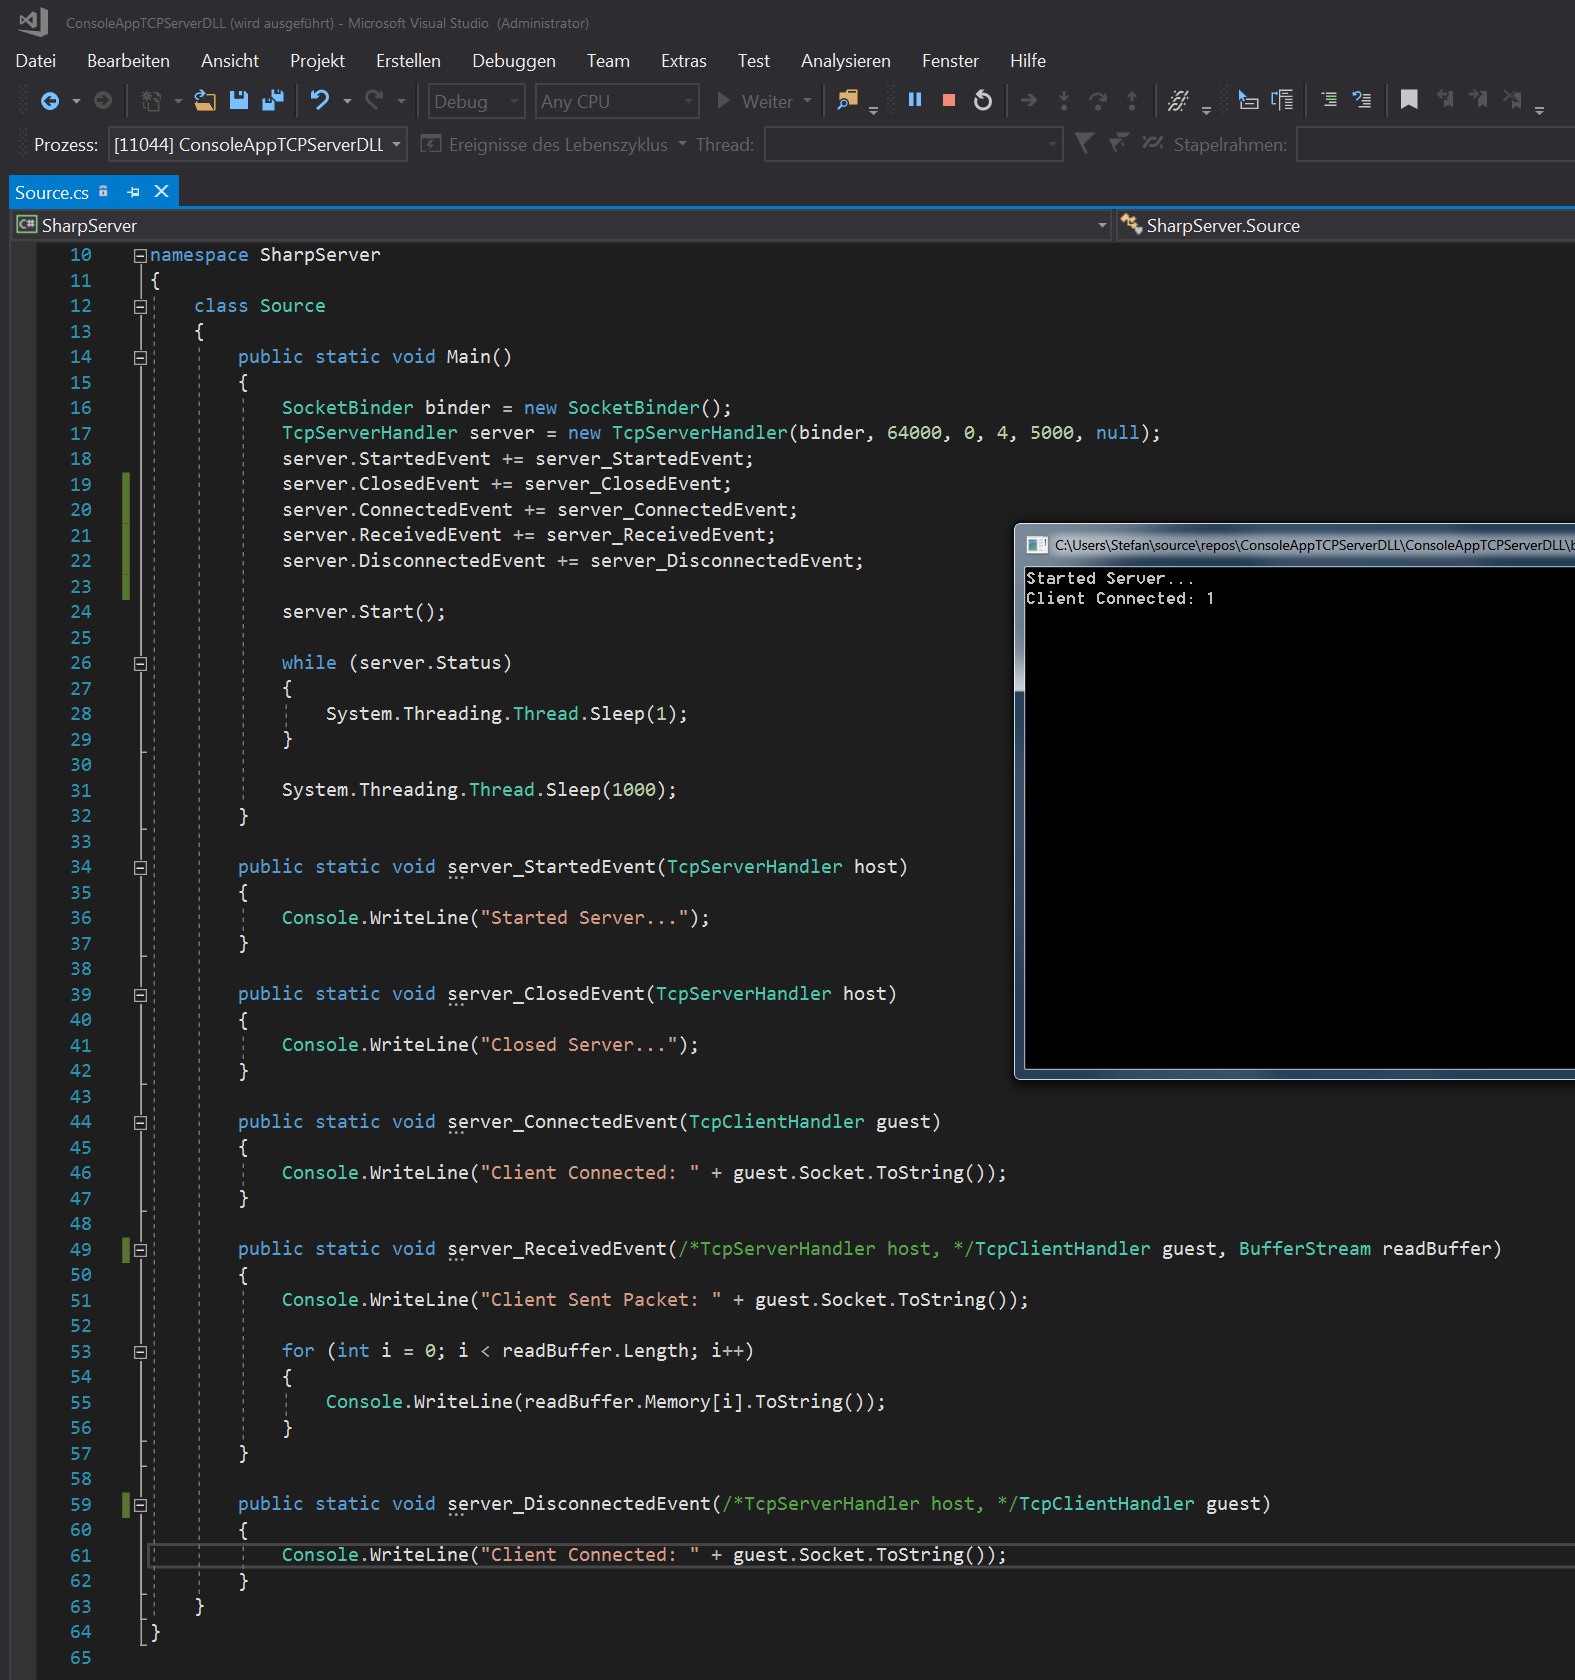
Task: Collapse the server_StartedEvent method outline
Action: (140, 867)
